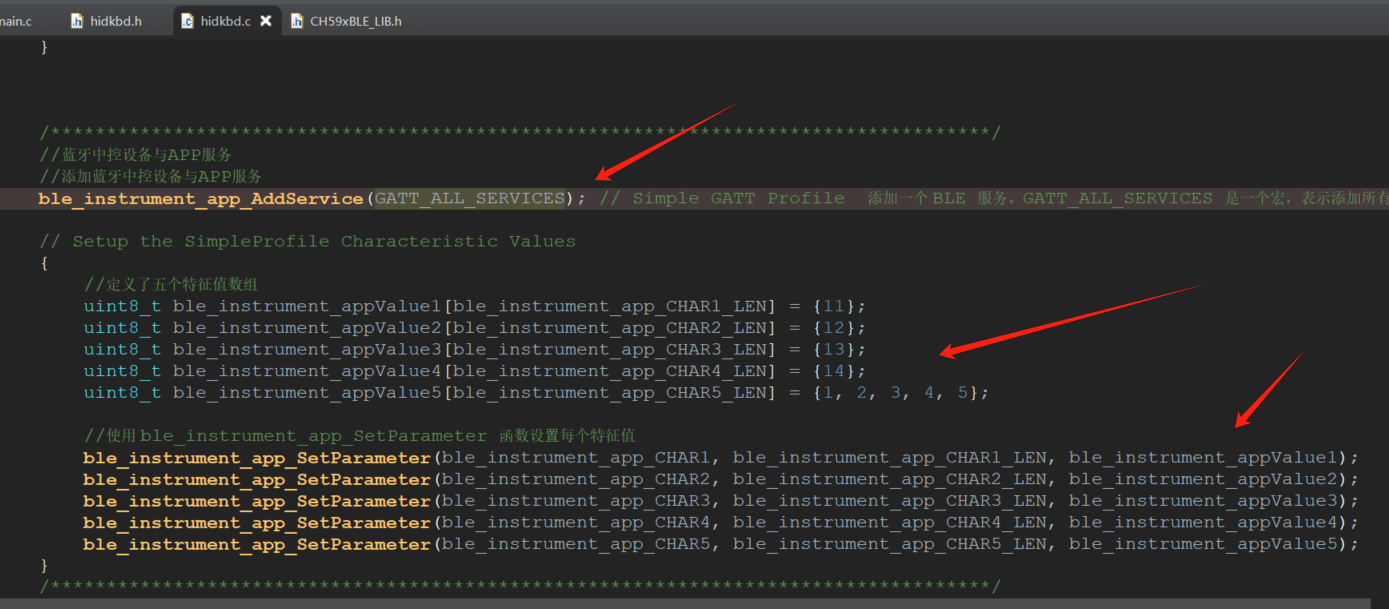Click the SetParameter call for ble_instrument_app_CHAR3

pyautogui.click(x=721, y=501)
